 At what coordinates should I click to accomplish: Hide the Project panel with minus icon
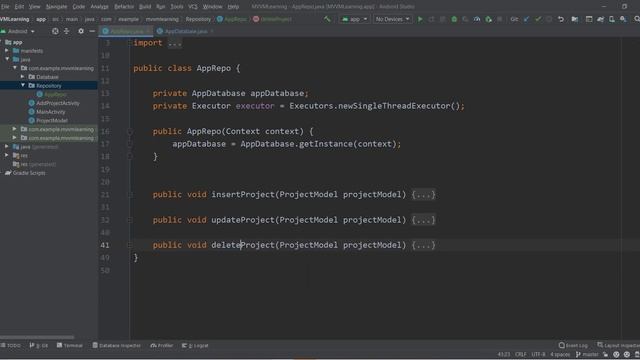click(x=92, y=31)
